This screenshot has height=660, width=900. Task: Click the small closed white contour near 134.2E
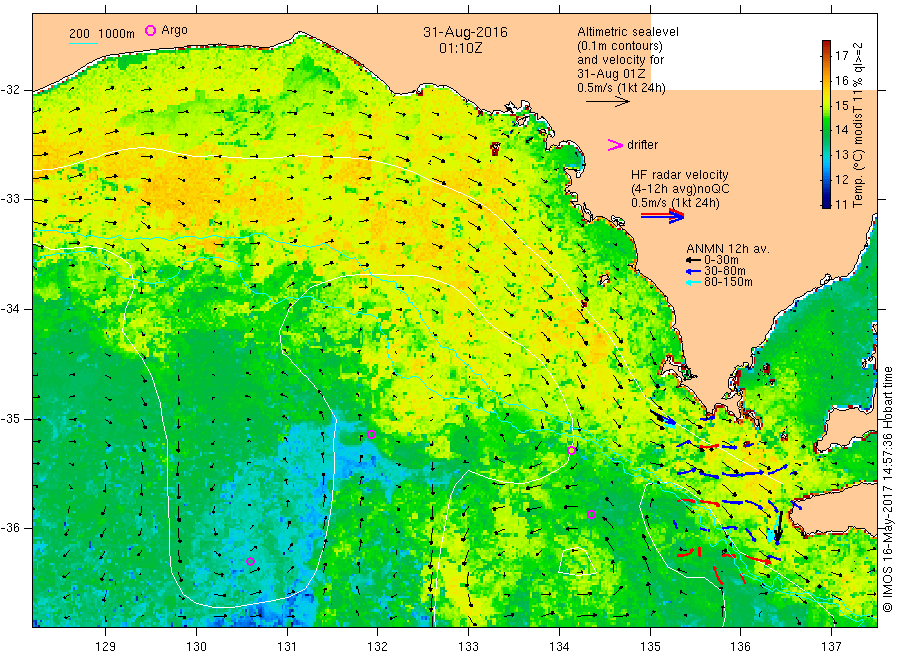[577, 562]
